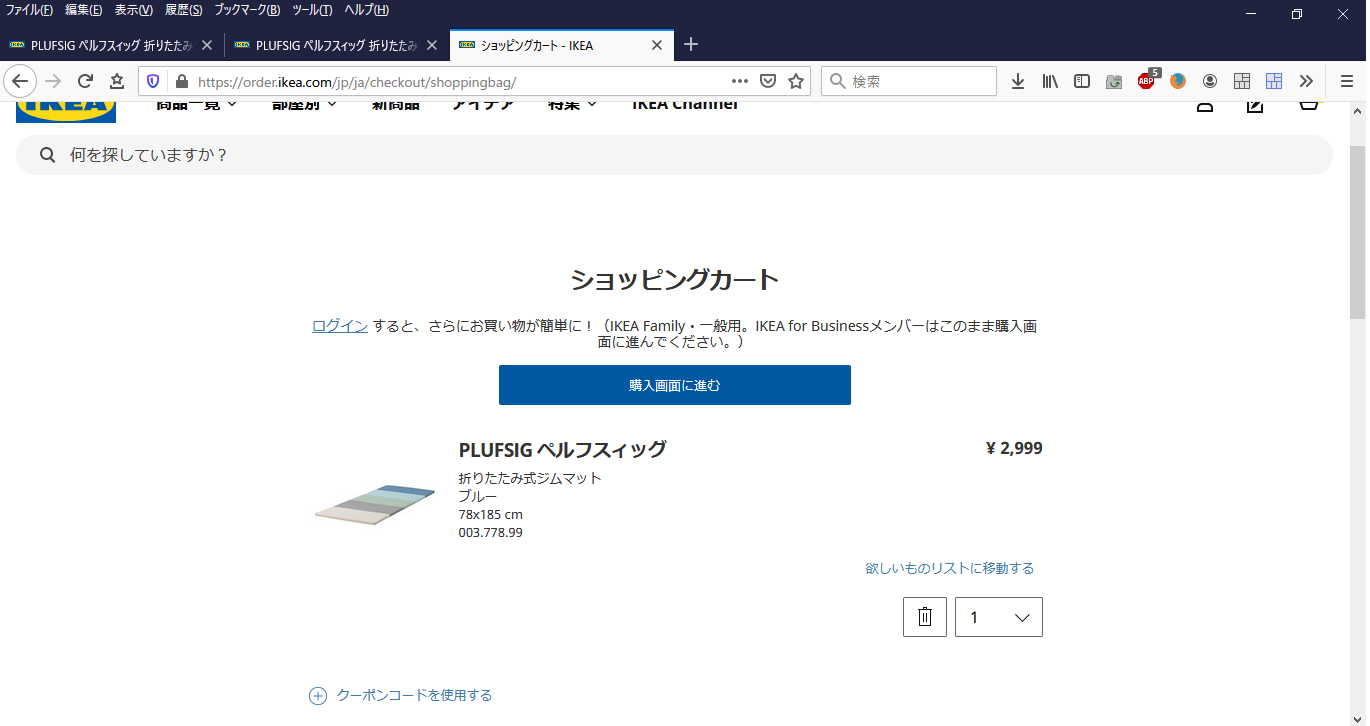Bookmark this page with the star
The height and width of the screenshot is (726, 1370).
(796, 81)
